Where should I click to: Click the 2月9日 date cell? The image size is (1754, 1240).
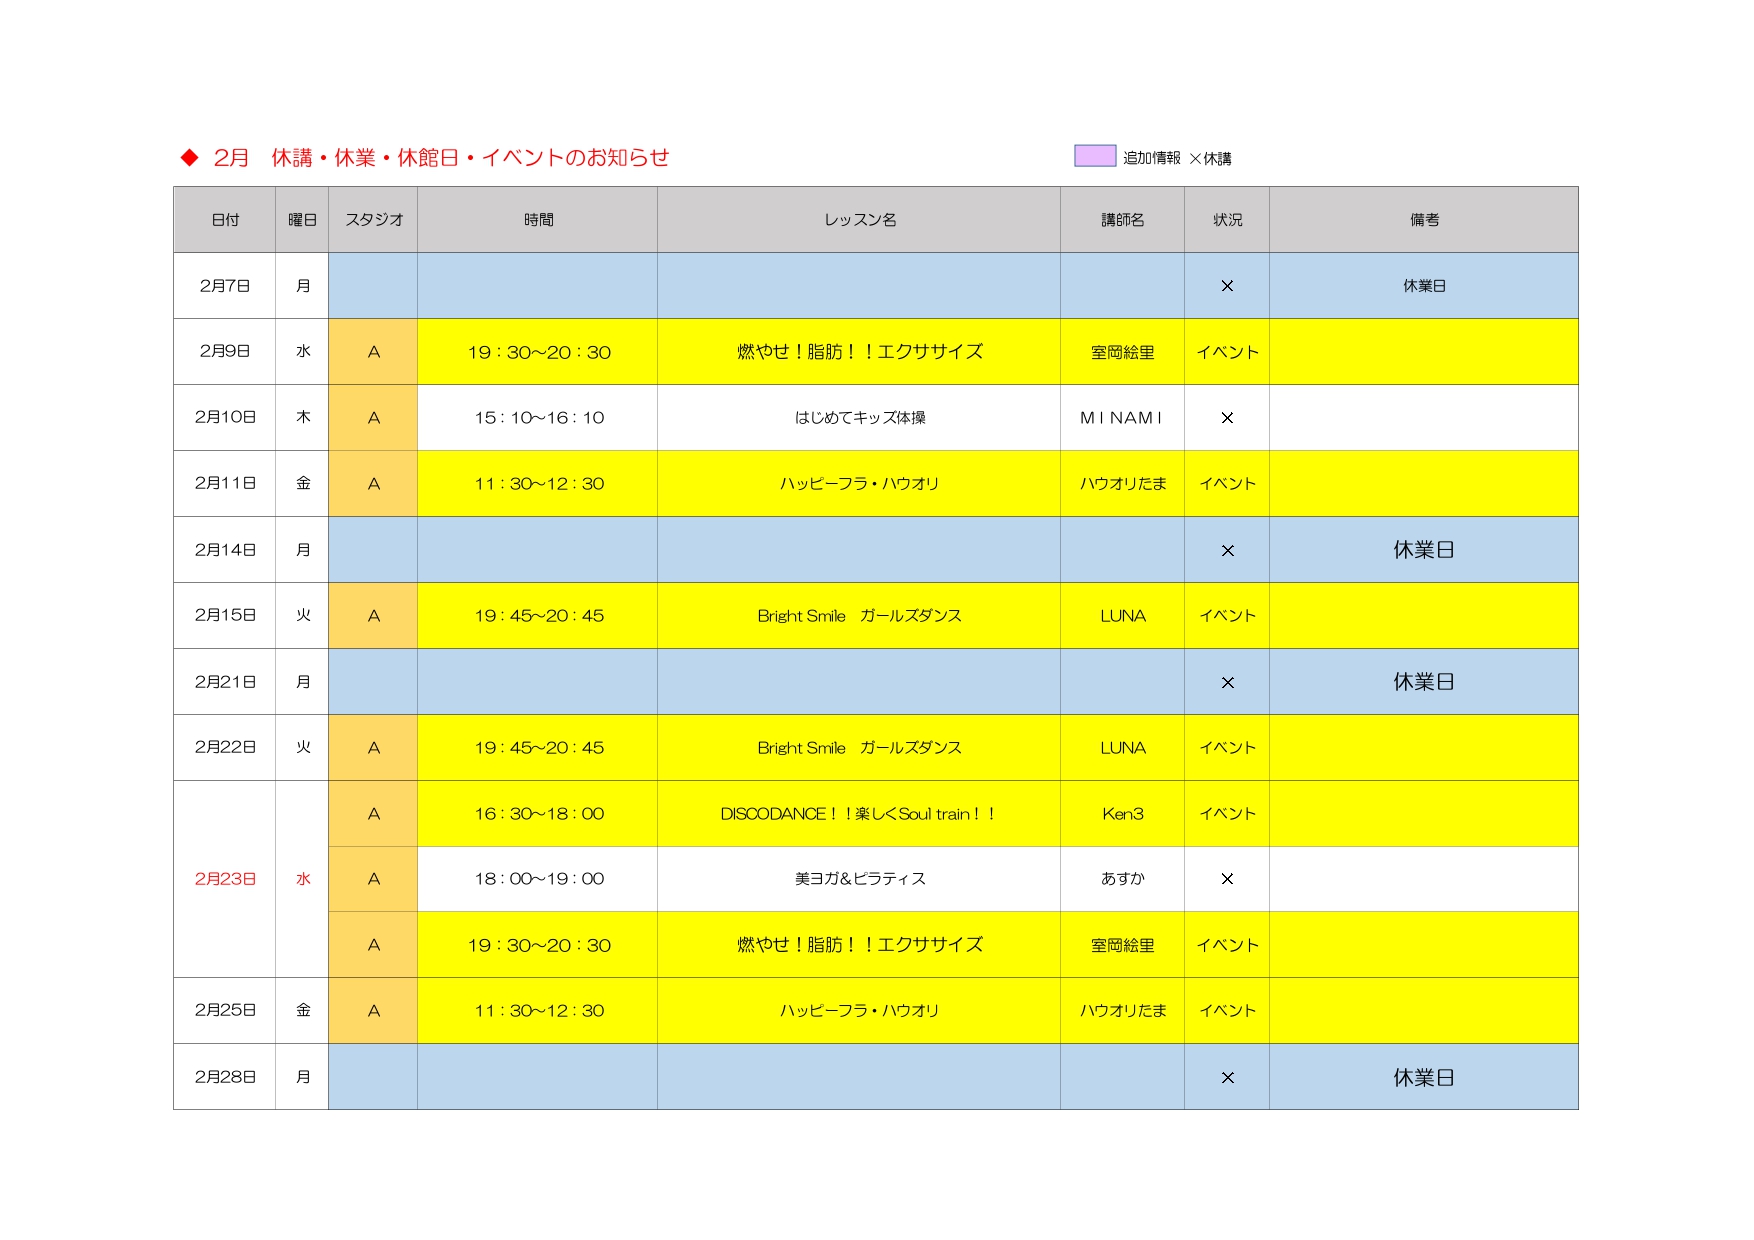pyautogui.click(x=225, y=351)
